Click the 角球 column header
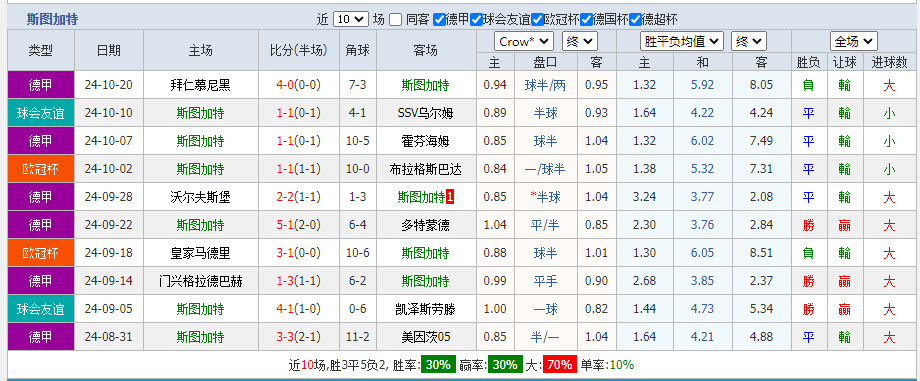 point(357,50)
